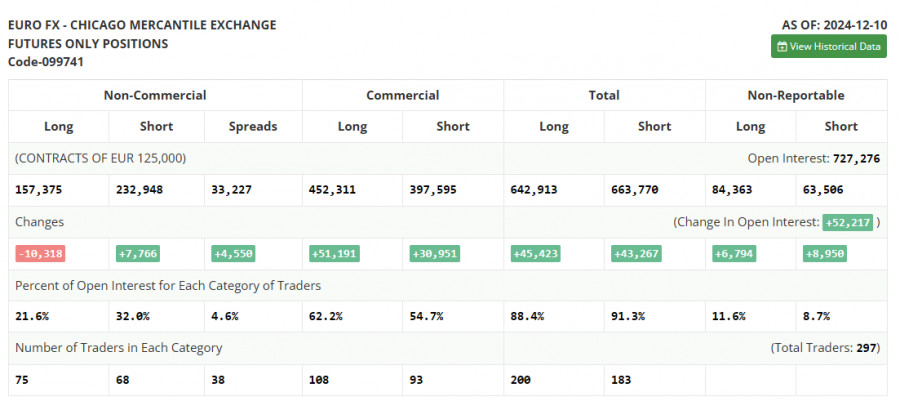Click Non-Commercial short value 232,948

pos(139,190)
